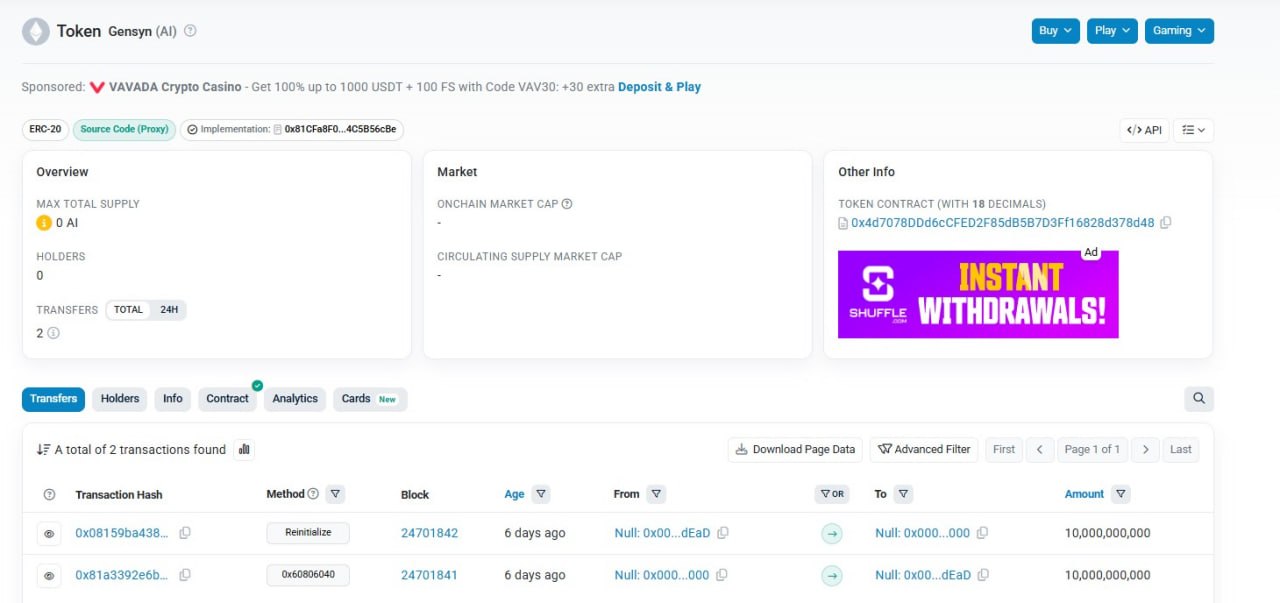Click the help icon in the table header
Image resolution: width=1280 pixels, height=603 pixels.
(x=50, y=494)
